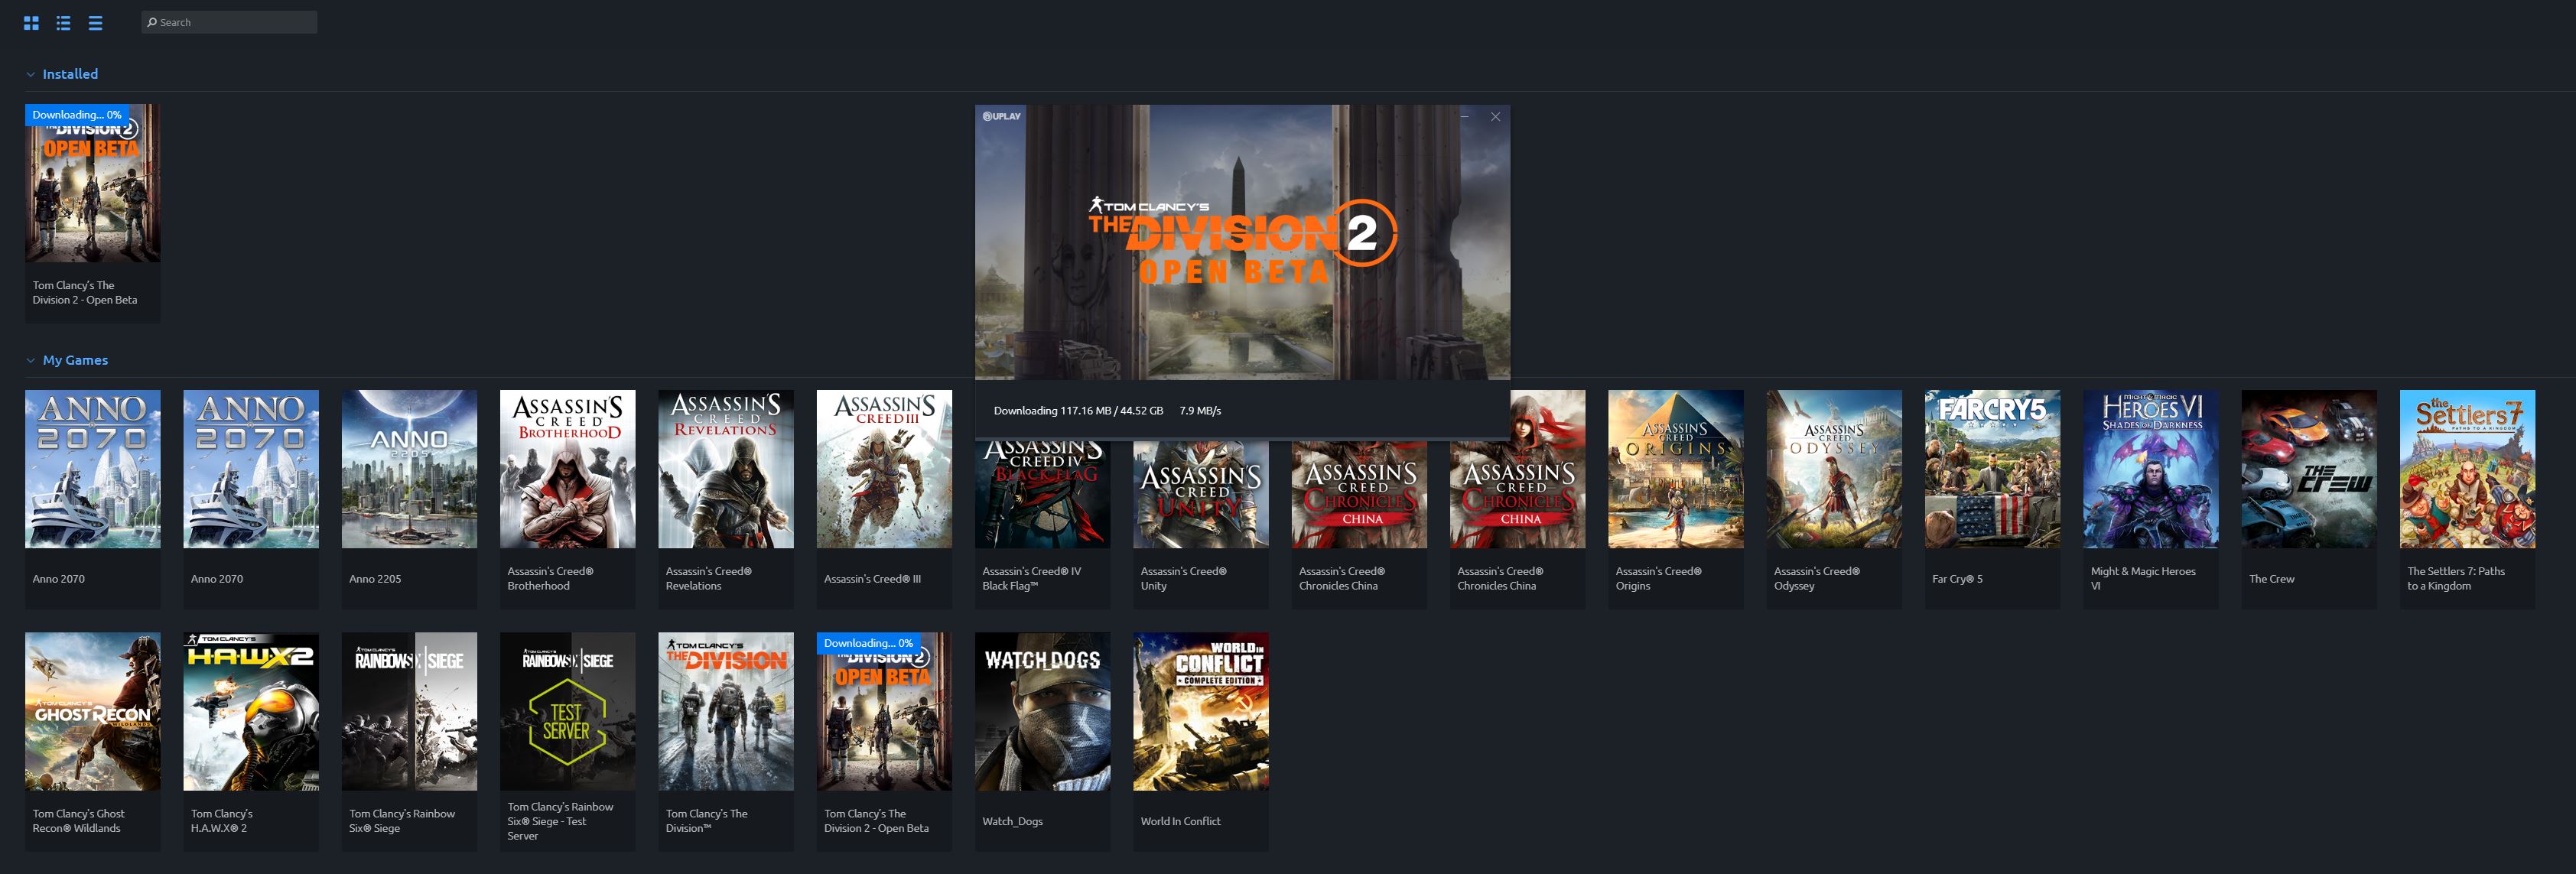Close the Division 2 download popup

[x=1495, y=117]
